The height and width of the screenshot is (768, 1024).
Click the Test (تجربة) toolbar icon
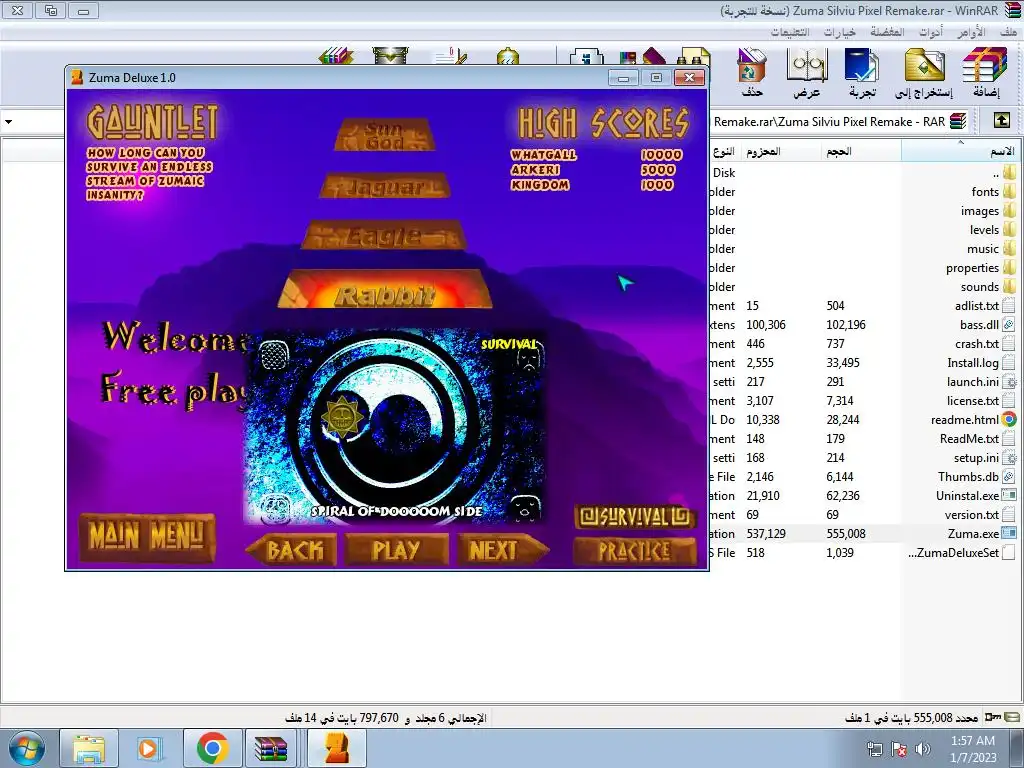862,72
